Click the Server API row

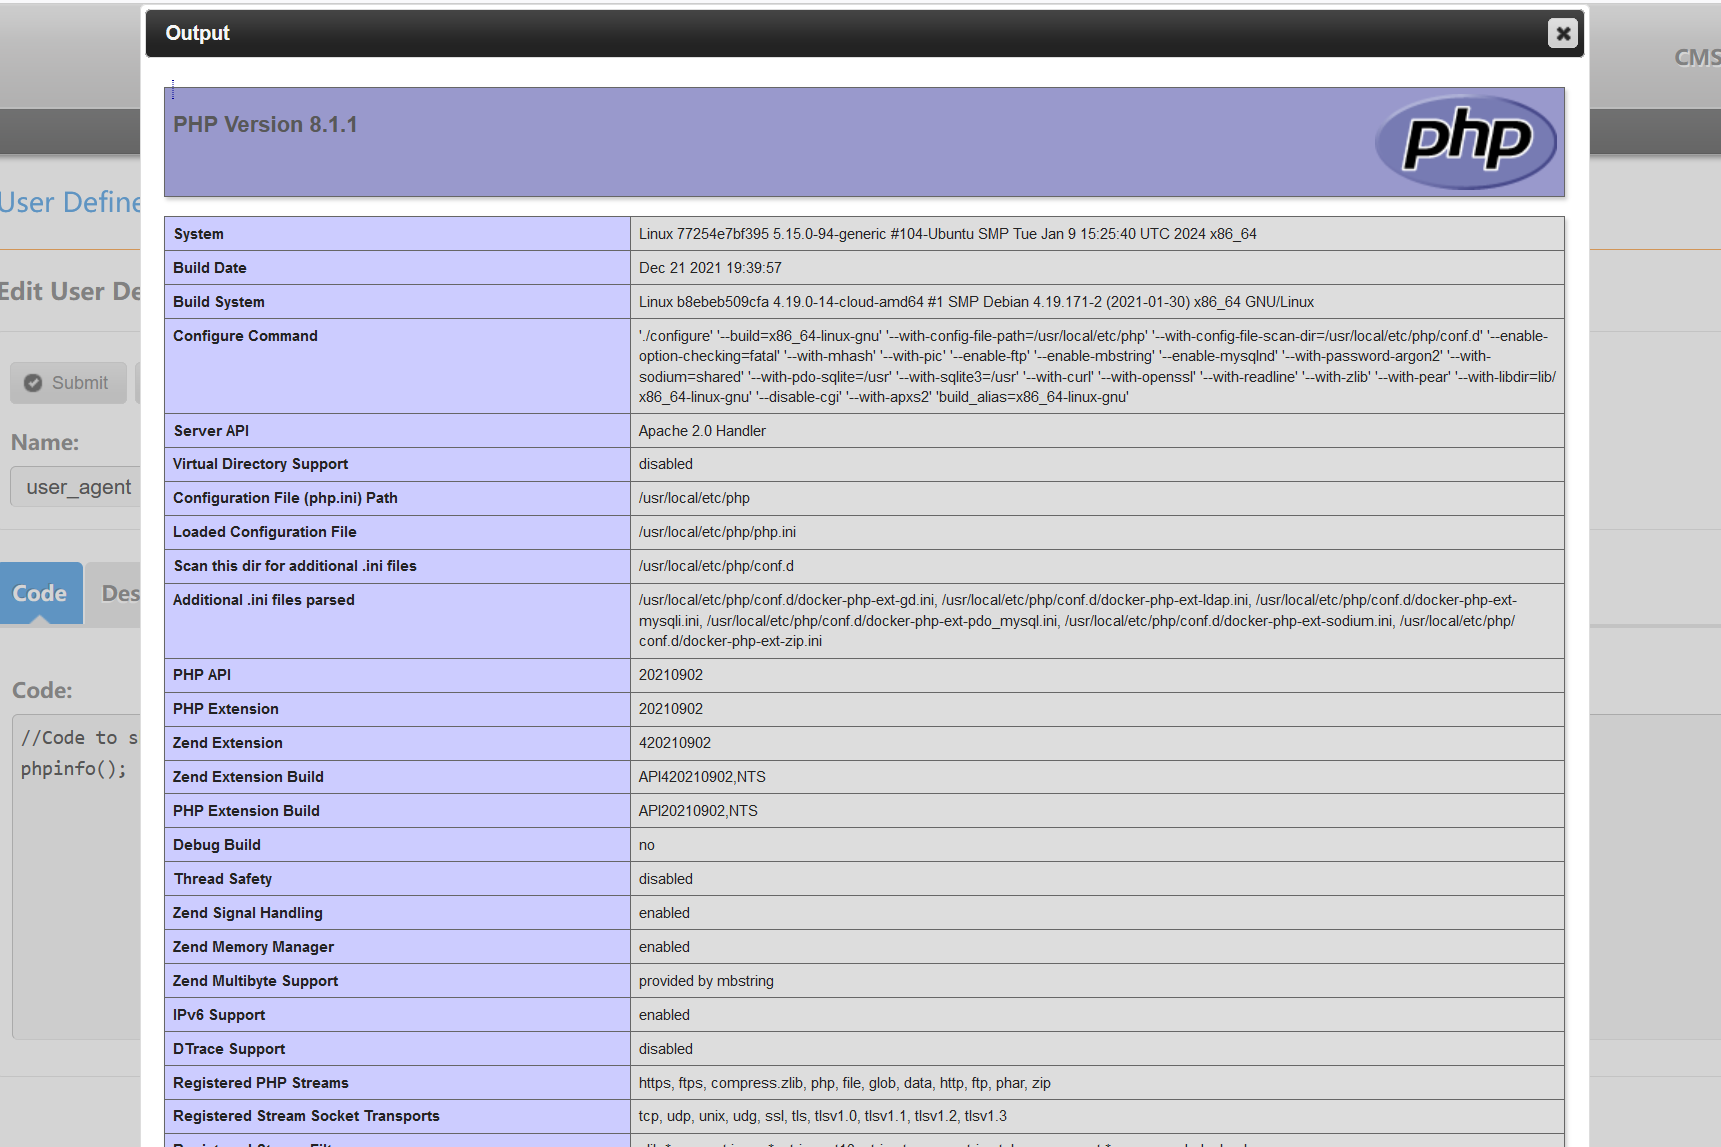(702, 430)
